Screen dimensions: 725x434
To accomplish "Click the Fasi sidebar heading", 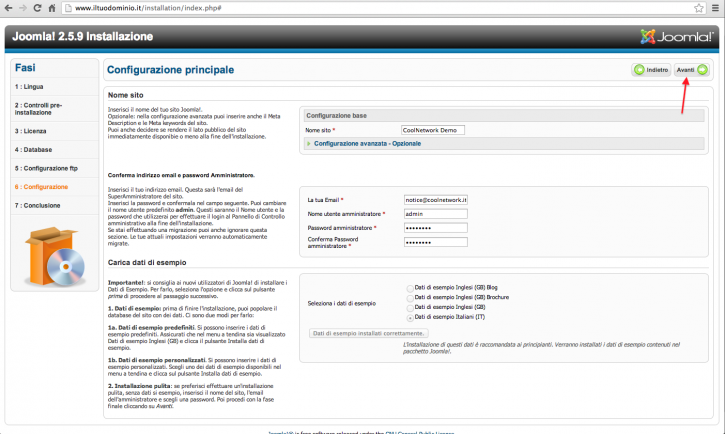I will click(25, 68).
